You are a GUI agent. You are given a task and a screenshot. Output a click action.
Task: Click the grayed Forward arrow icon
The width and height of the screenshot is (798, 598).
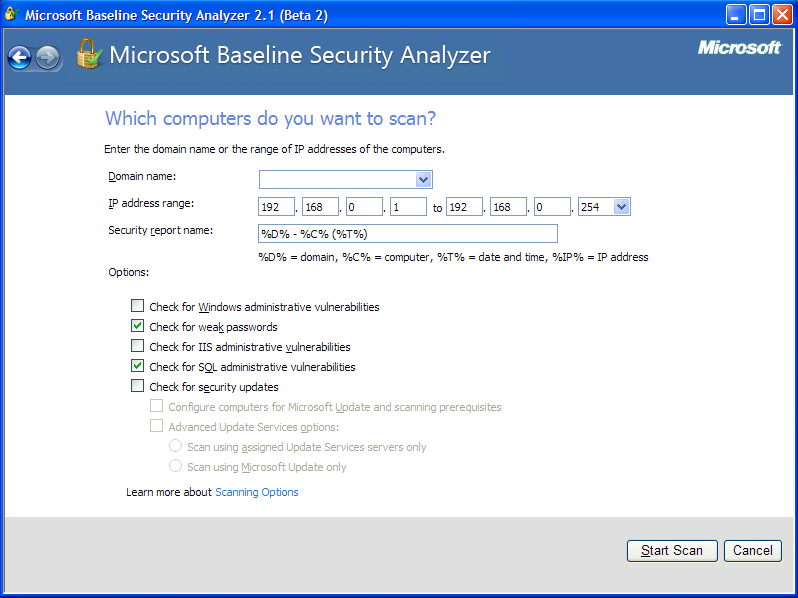[48, 57]
